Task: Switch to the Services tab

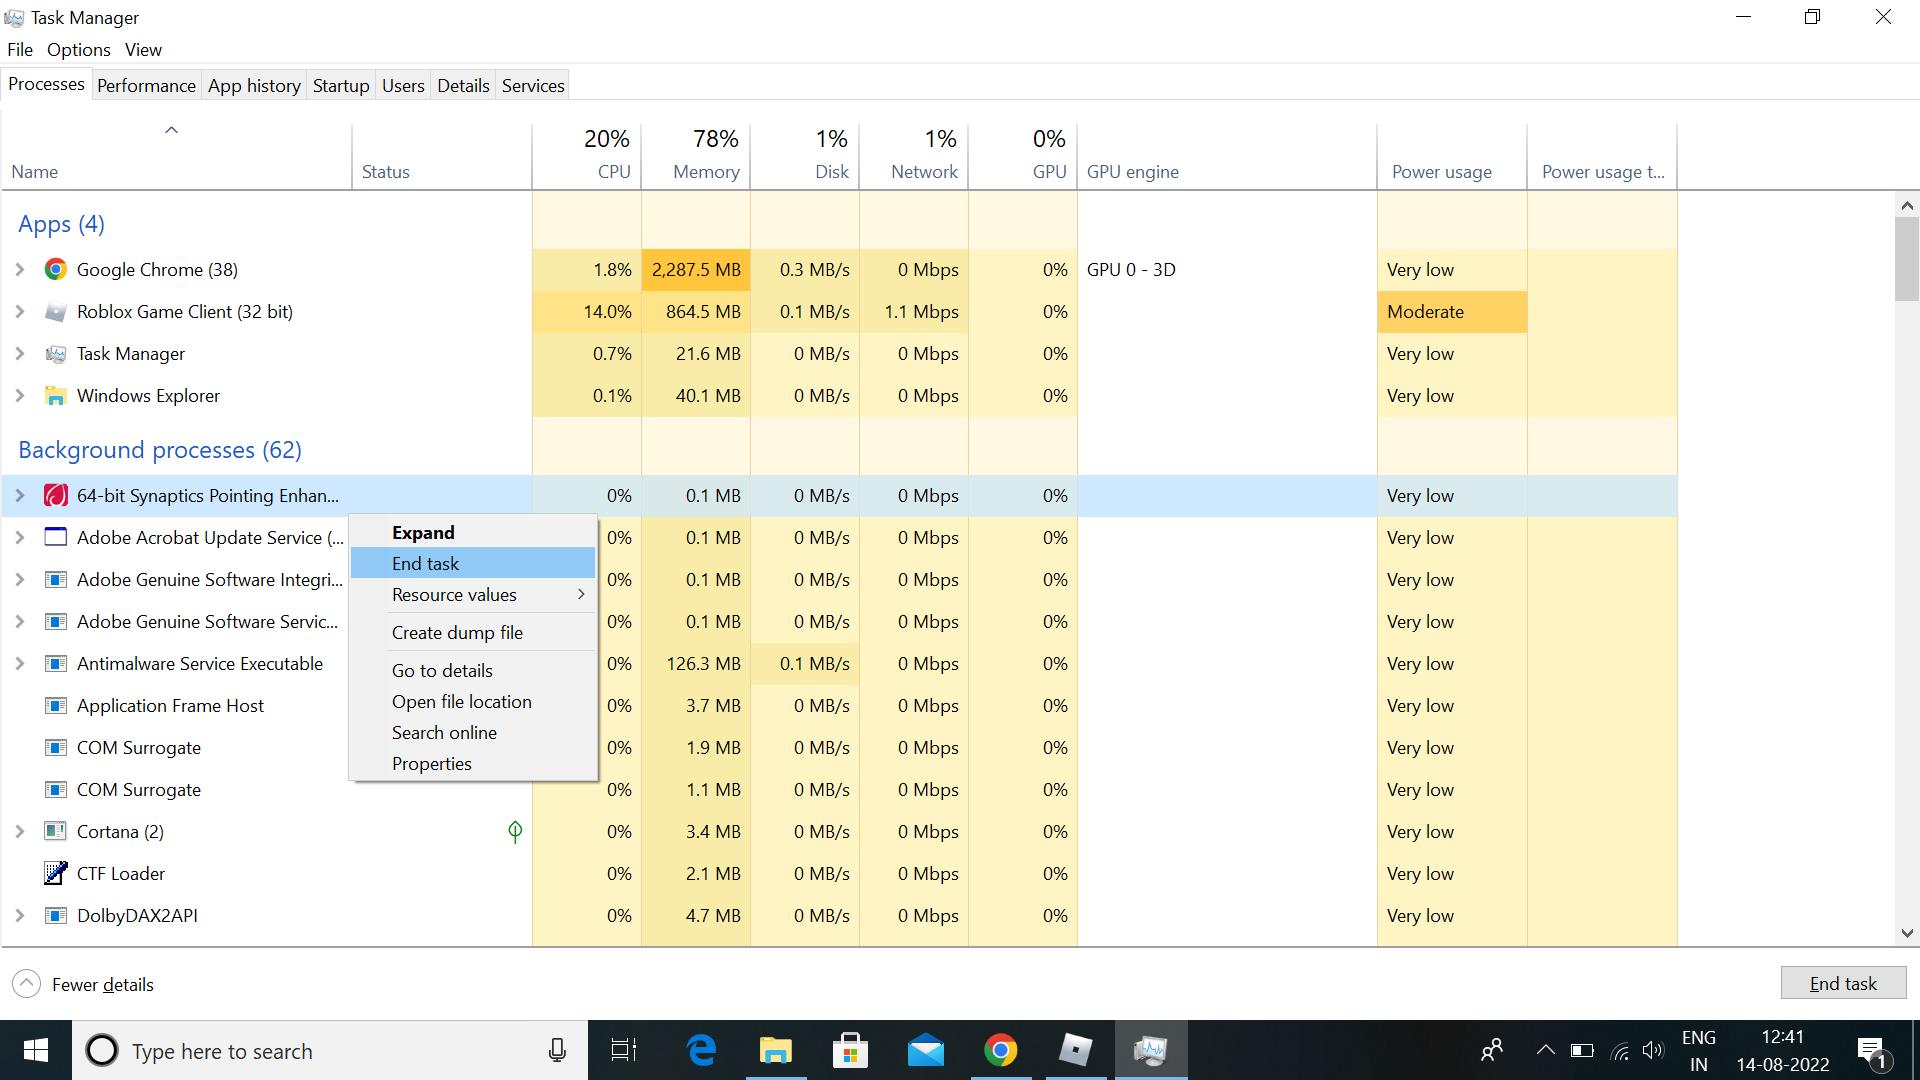Action: pos(533,86)
